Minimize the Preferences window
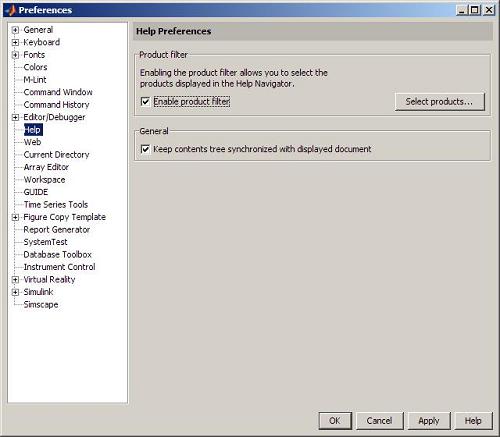This screenshot has width=500, height=437. 461,10
